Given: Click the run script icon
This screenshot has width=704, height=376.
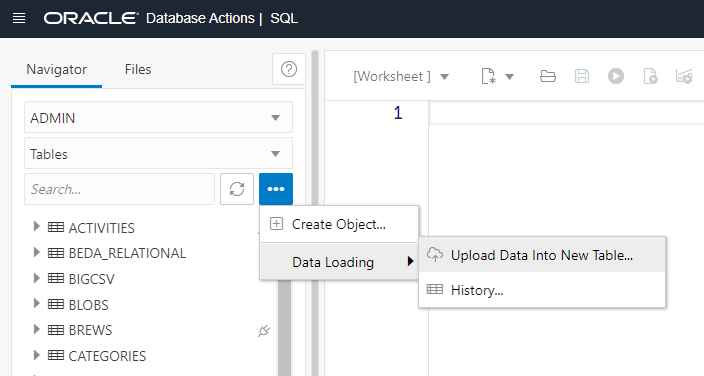Looking at the screenshot, I should click(x=650, y=76).
